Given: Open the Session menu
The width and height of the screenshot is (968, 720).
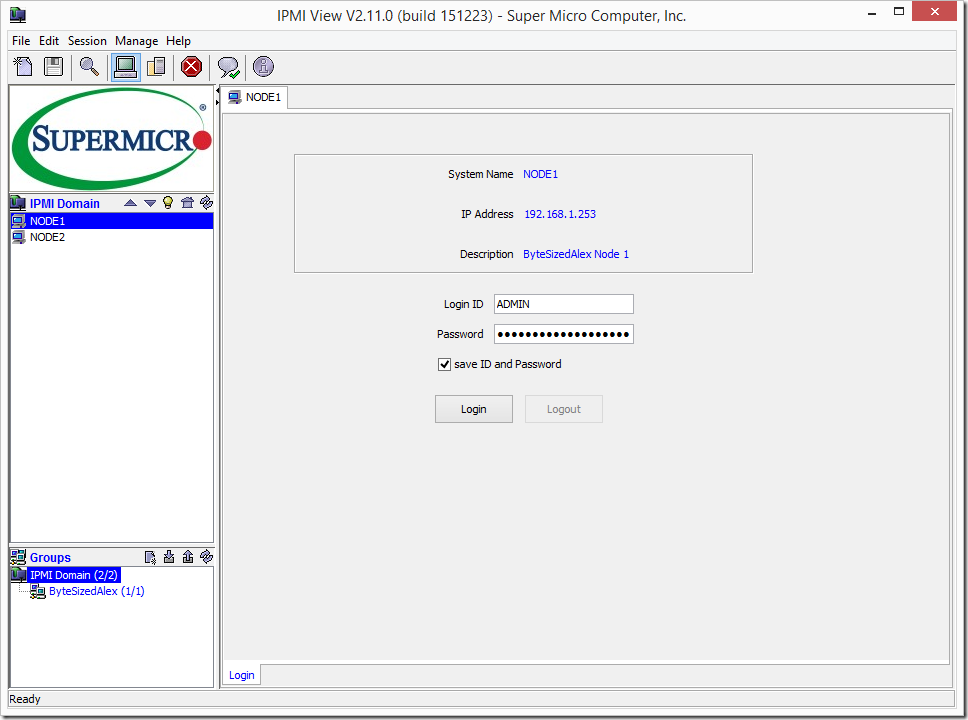Looking at the screenshot, I should [87, 41].
